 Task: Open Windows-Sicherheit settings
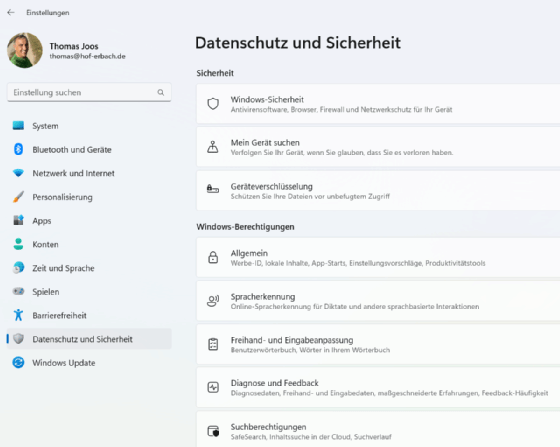[378, 104]
